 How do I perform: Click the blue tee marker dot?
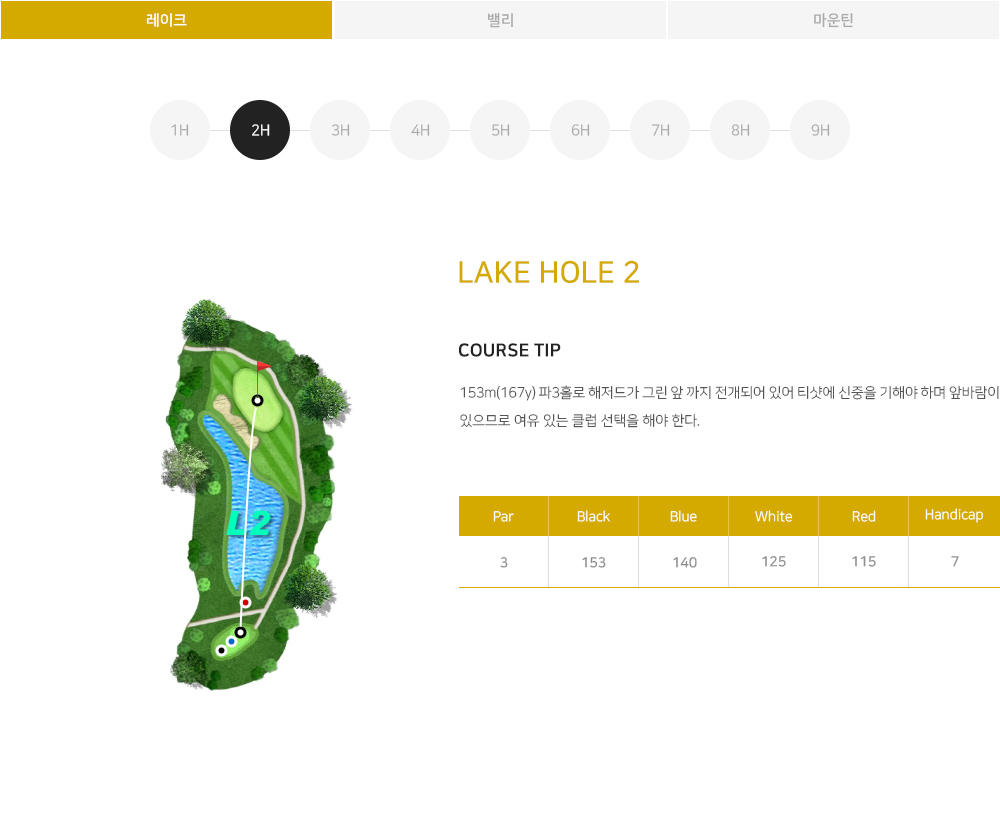pos(231,641)
